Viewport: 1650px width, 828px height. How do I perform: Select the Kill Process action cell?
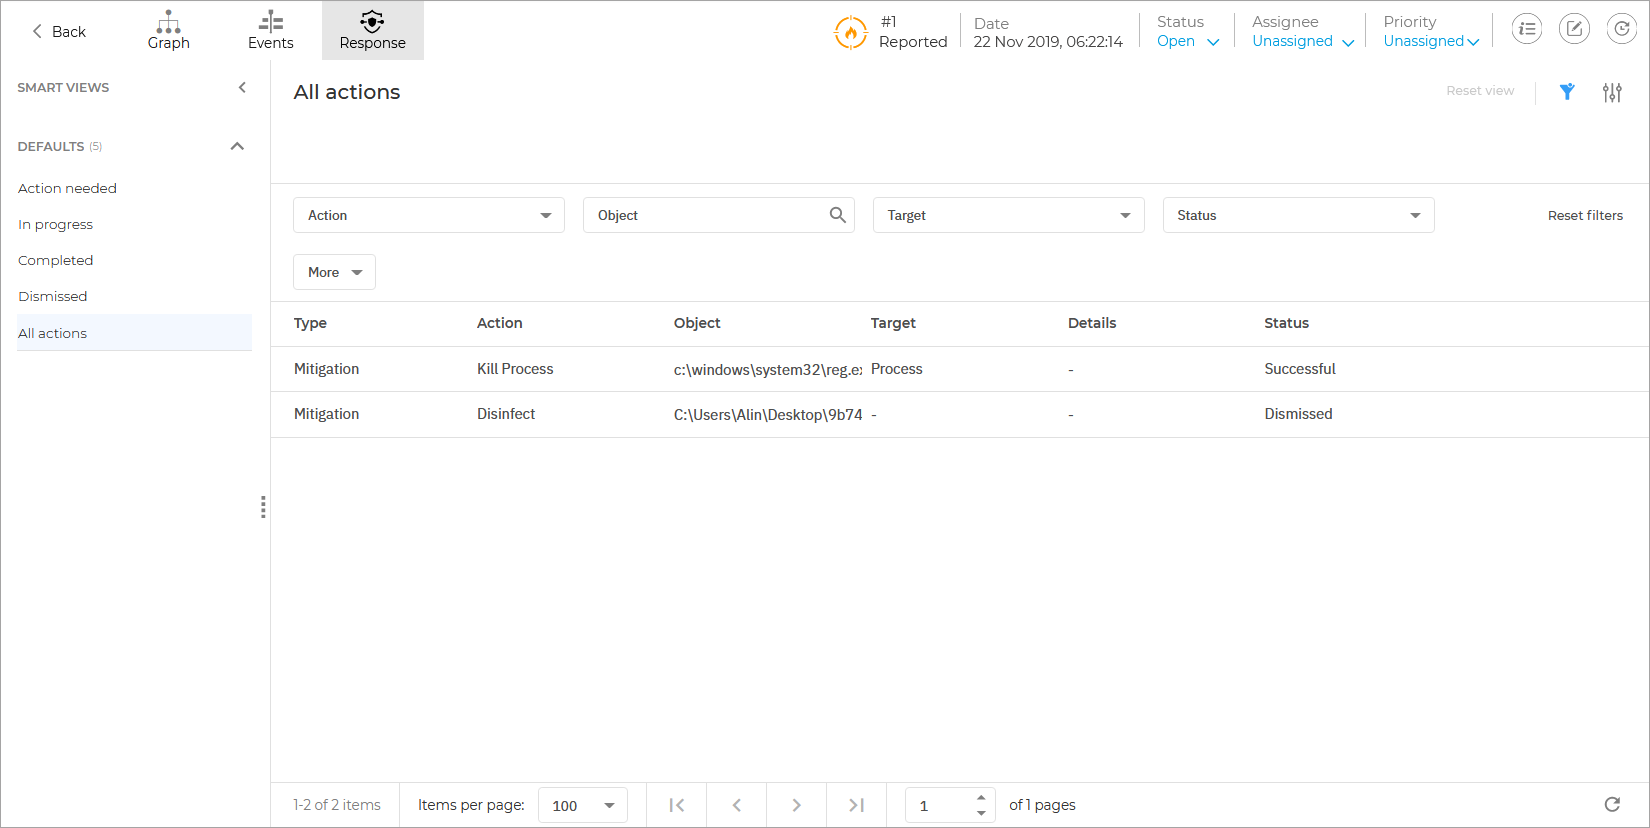(515, 369)
